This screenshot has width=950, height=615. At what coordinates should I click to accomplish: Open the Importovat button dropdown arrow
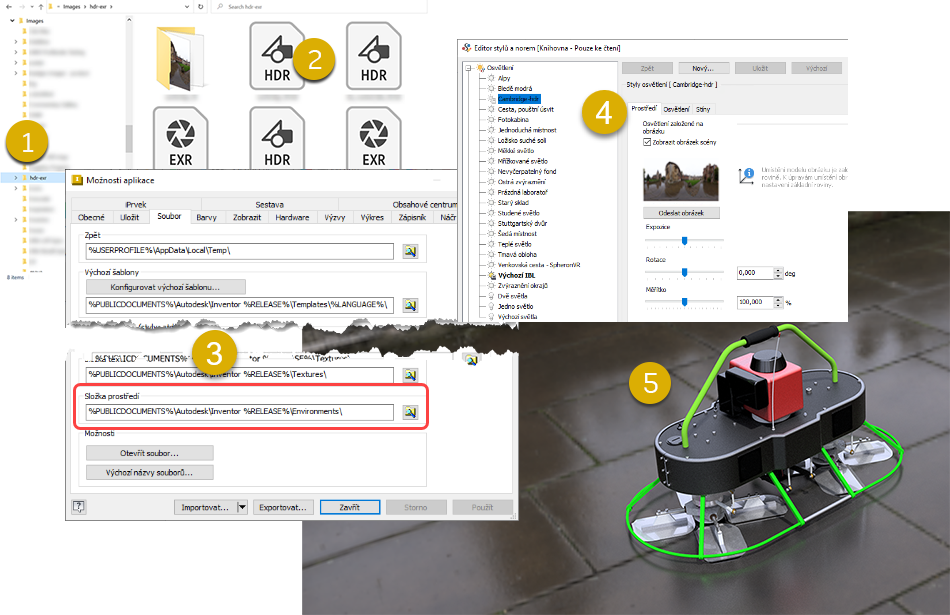point(242,507)
